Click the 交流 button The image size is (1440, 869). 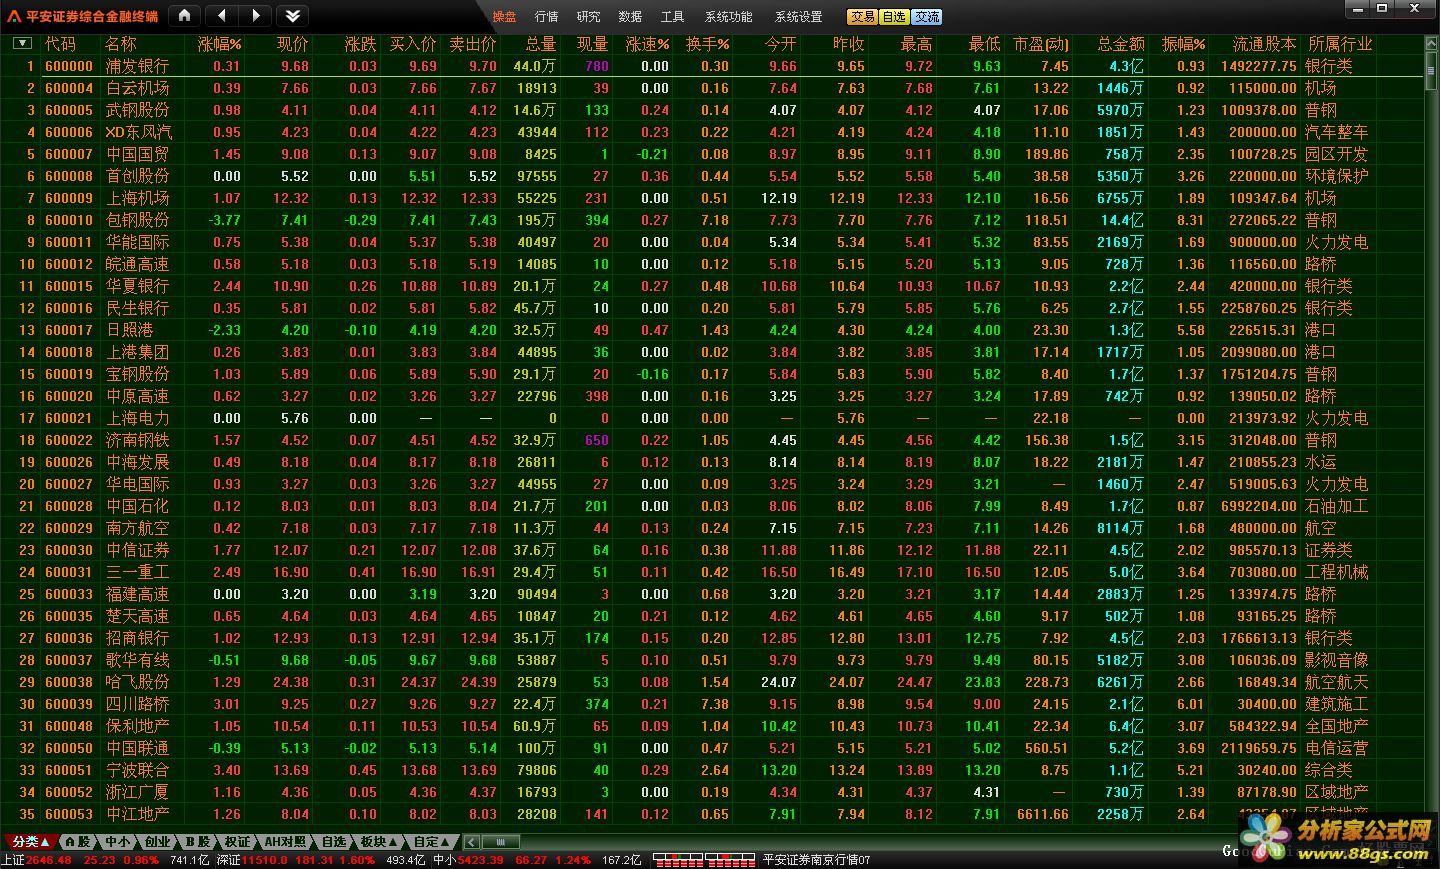pos(926,17)
